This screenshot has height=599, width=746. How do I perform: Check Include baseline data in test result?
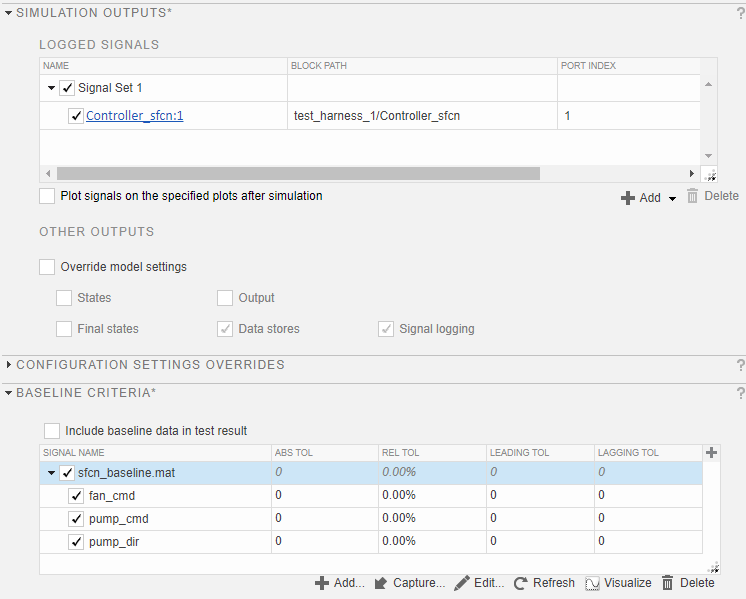pyautogui.click(x=52, y=431)
